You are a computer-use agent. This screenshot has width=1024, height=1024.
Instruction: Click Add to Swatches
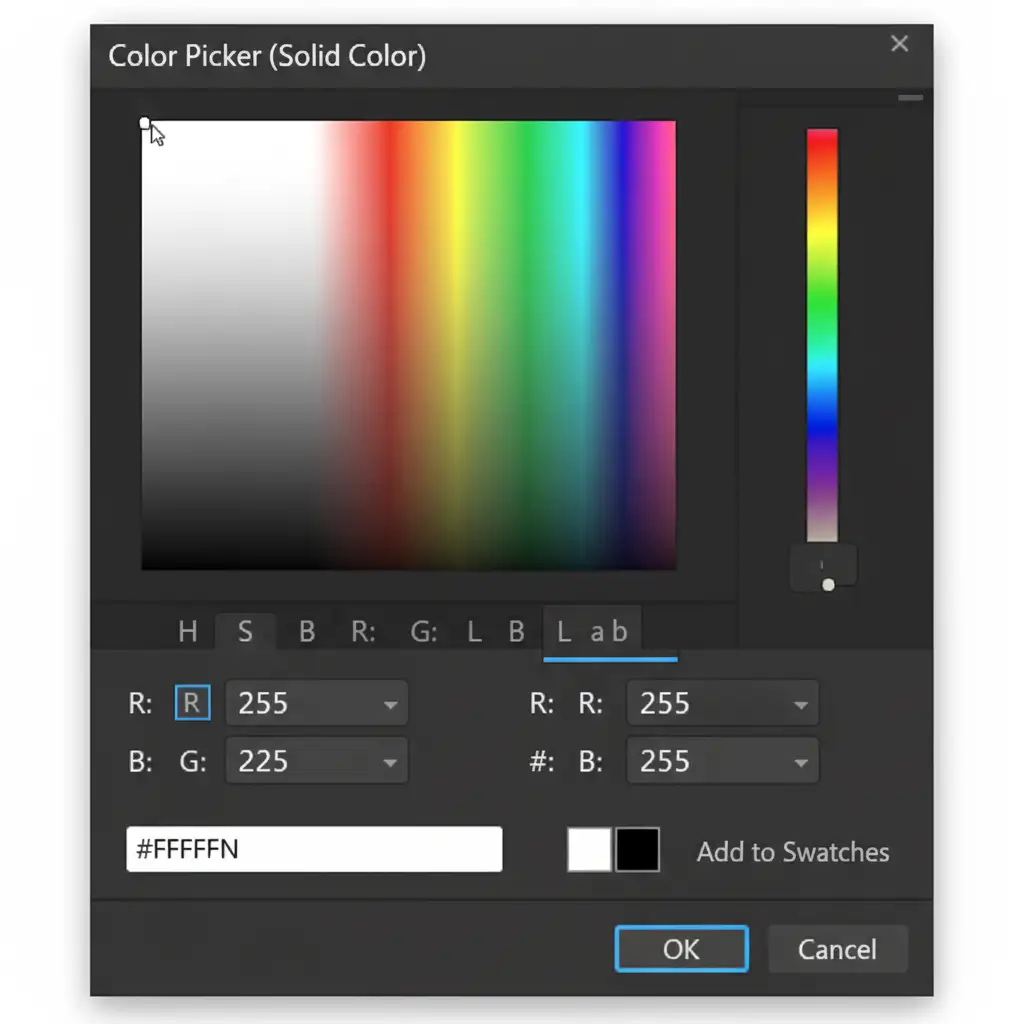792,852
